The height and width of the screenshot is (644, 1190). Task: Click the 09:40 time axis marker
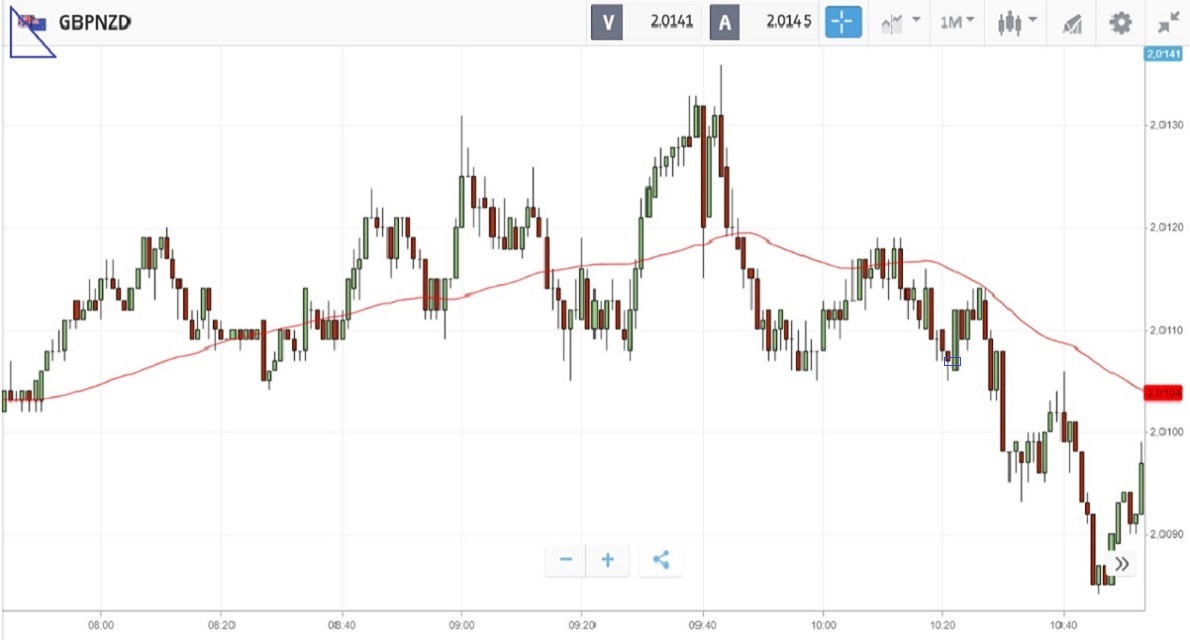coord(702,625)
